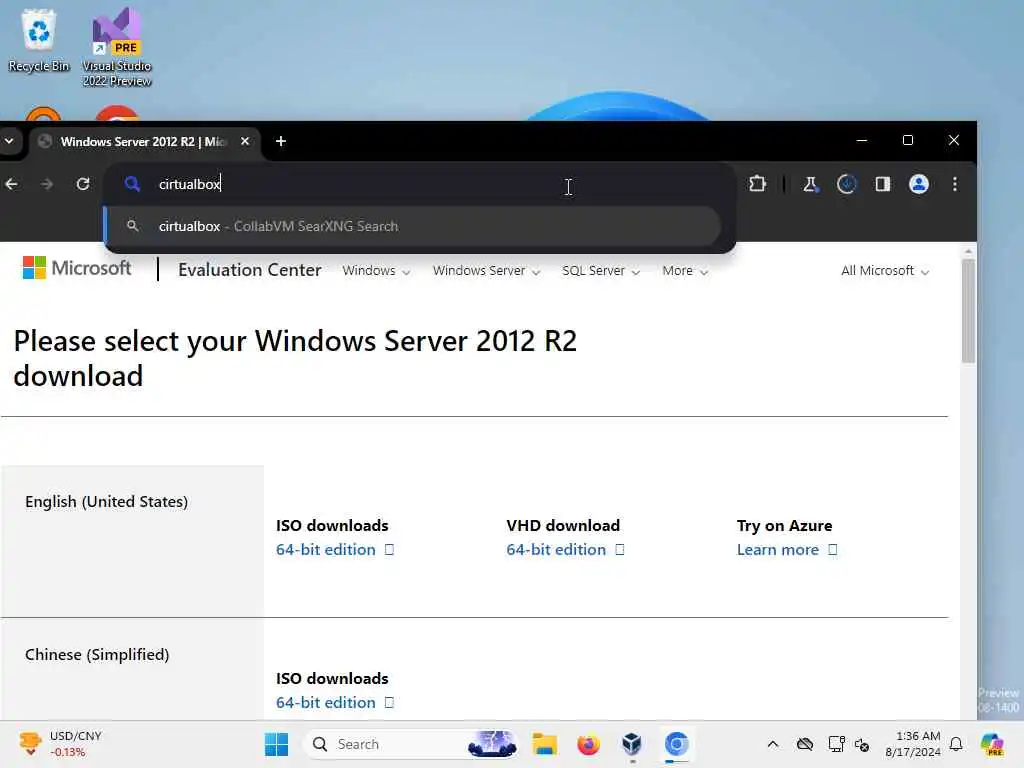Open the Try on Azure Learn more link

(786, 550)
